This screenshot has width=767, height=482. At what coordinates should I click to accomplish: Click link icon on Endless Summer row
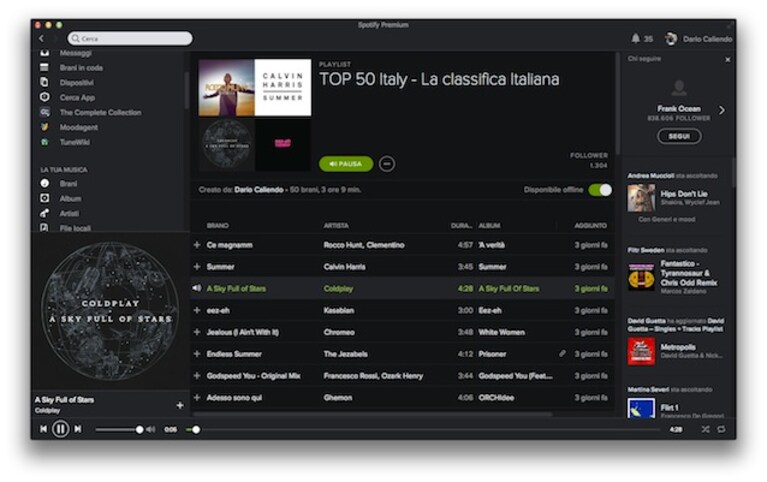pos(563,353)
